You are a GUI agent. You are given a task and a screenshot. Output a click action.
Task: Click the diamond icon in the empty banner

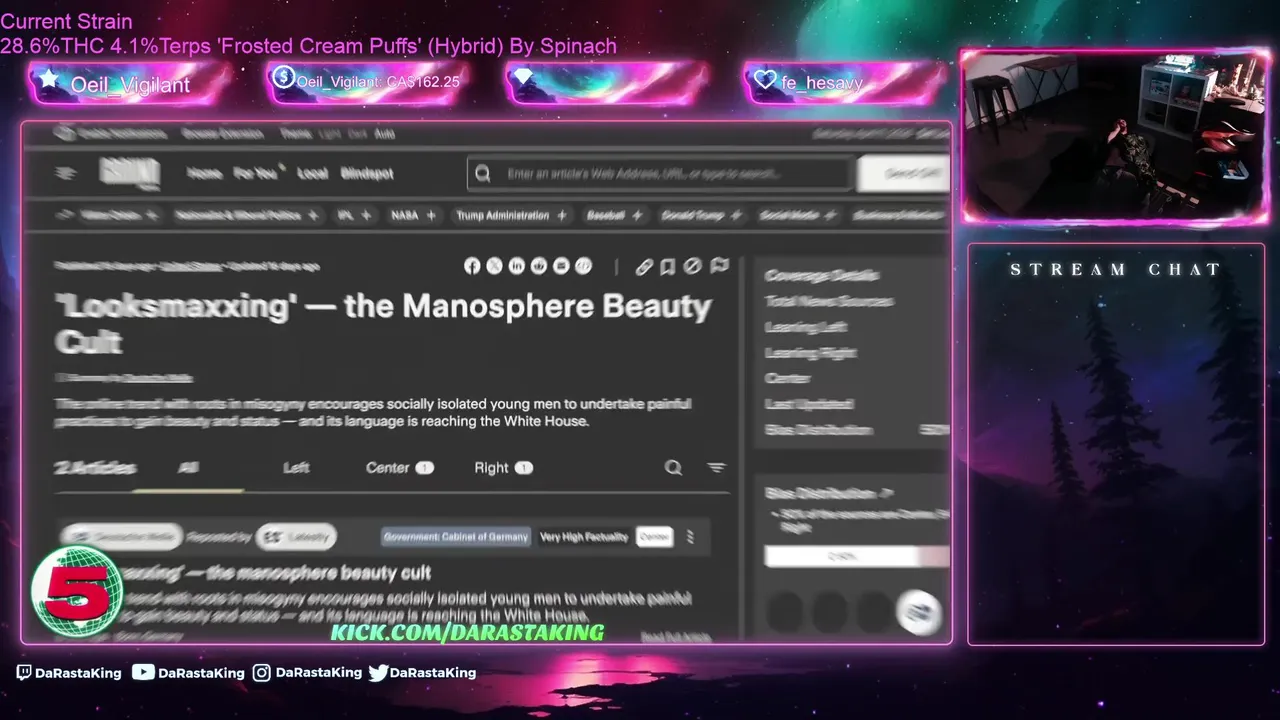[523, 78]
